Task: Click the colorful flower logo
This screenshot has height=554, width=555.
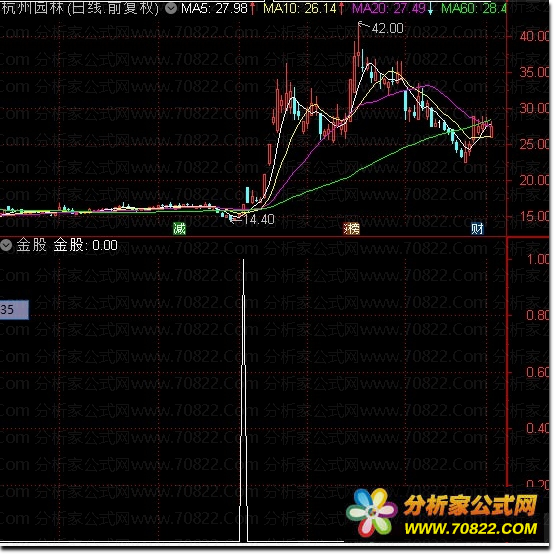Action: [372, 512]
